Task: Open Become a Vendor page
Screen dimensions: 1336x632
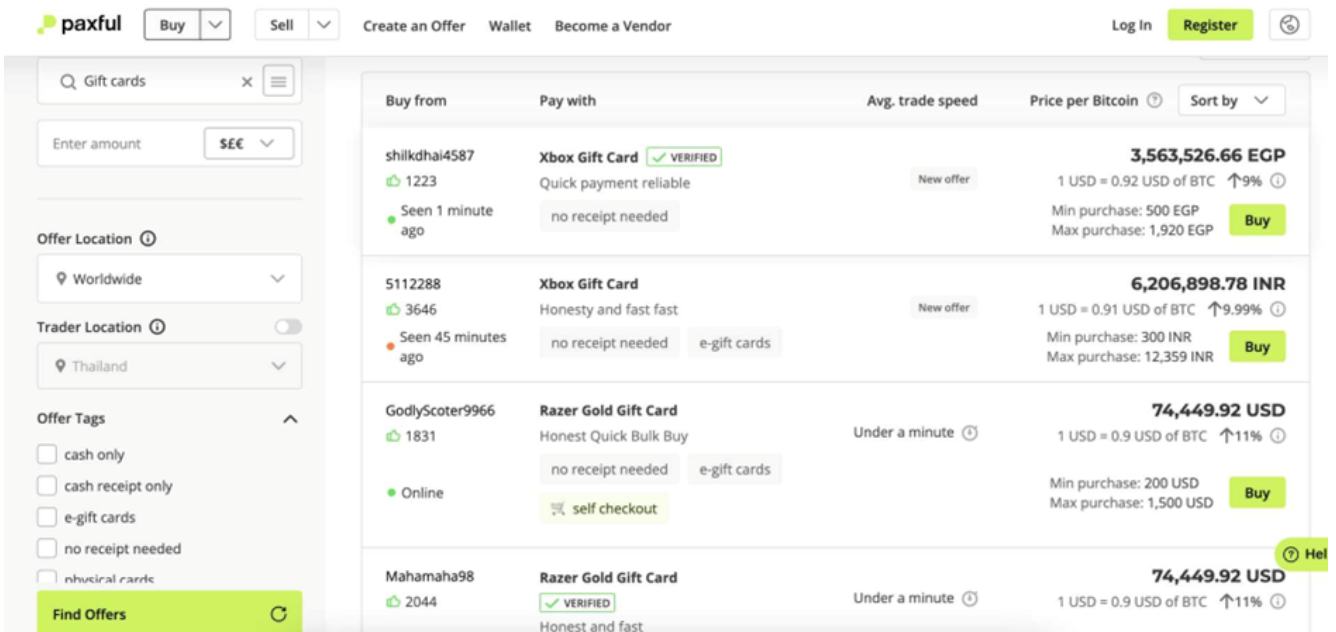Action: [x=613, y=26]
